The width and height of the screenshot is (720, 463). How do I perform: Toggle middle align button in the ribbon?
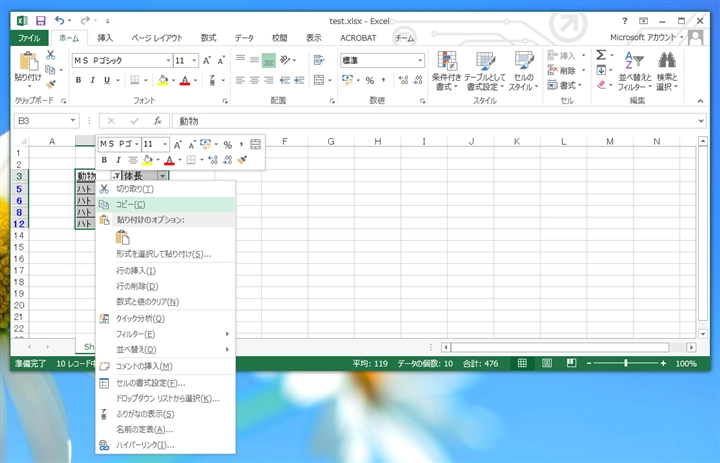tap(254, 60)
